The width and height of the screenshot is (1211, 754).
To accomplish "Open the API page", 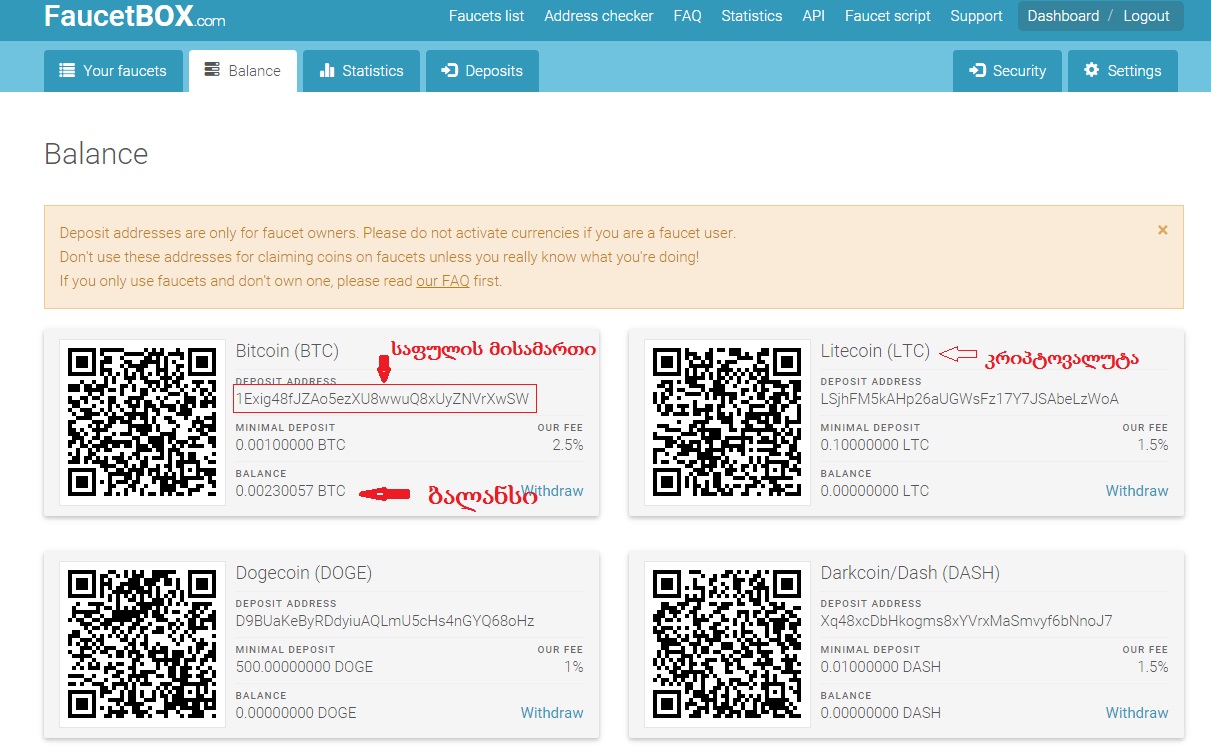I will pos(813,16).
